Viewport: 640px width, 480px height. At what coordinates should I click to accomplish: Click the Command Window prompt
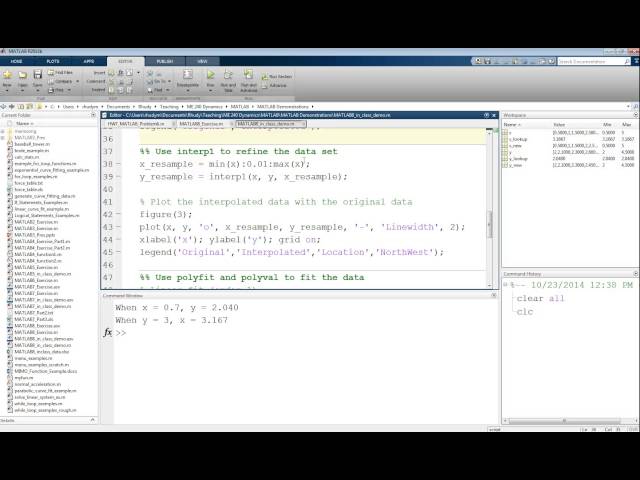121,333
